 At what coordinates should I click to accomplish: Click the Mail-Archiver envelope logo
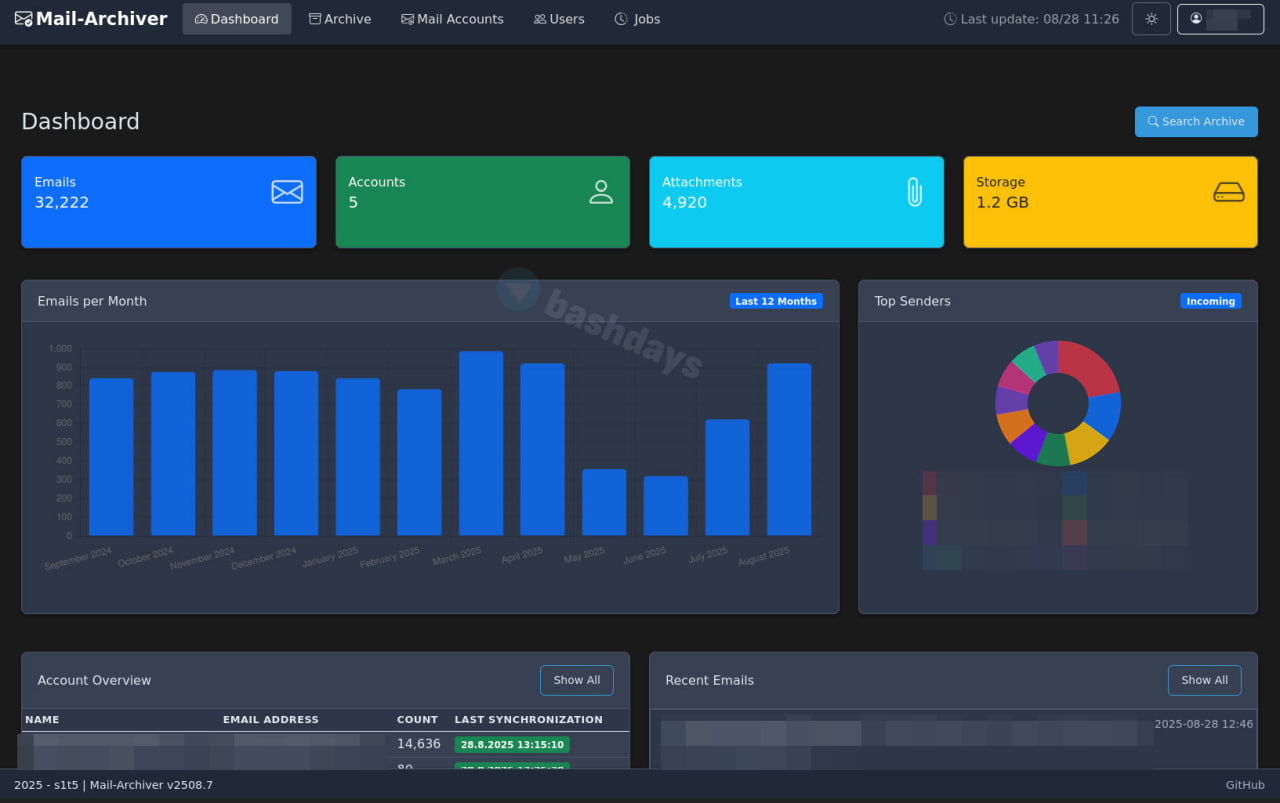click(23, 19)
